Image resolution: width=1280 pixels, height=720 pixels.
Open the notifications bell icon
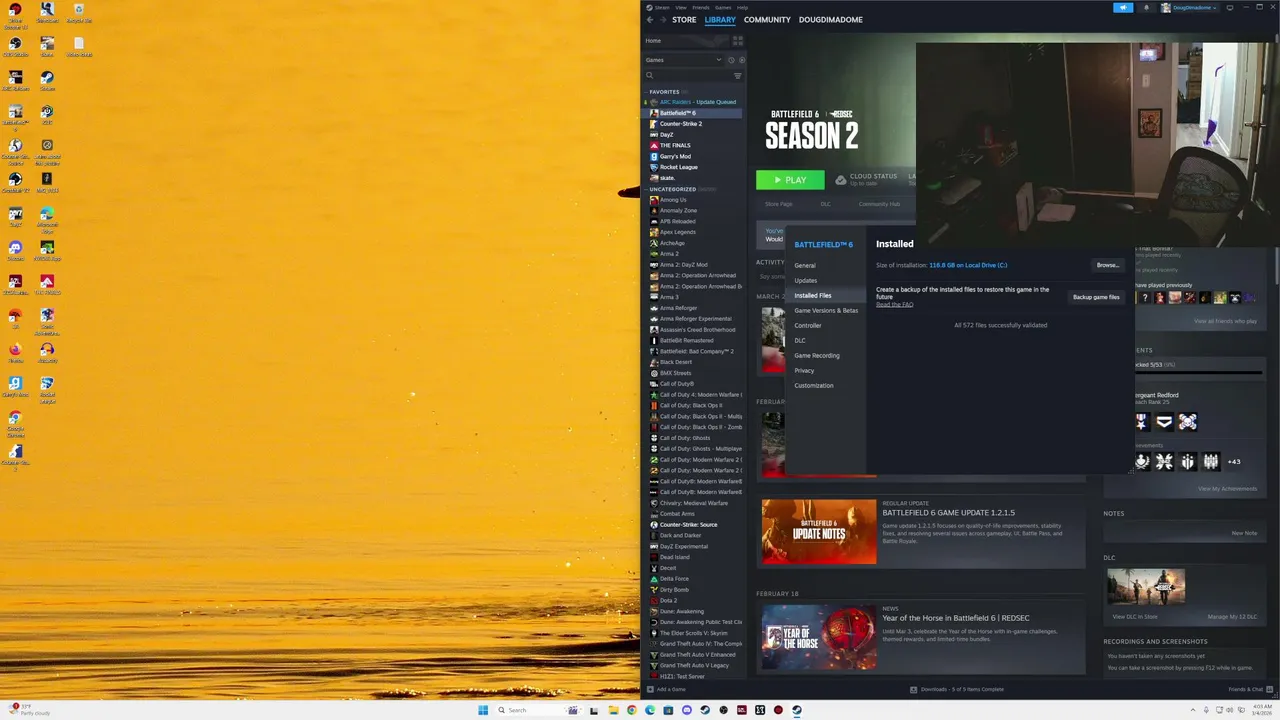[x=1146, y=7]
